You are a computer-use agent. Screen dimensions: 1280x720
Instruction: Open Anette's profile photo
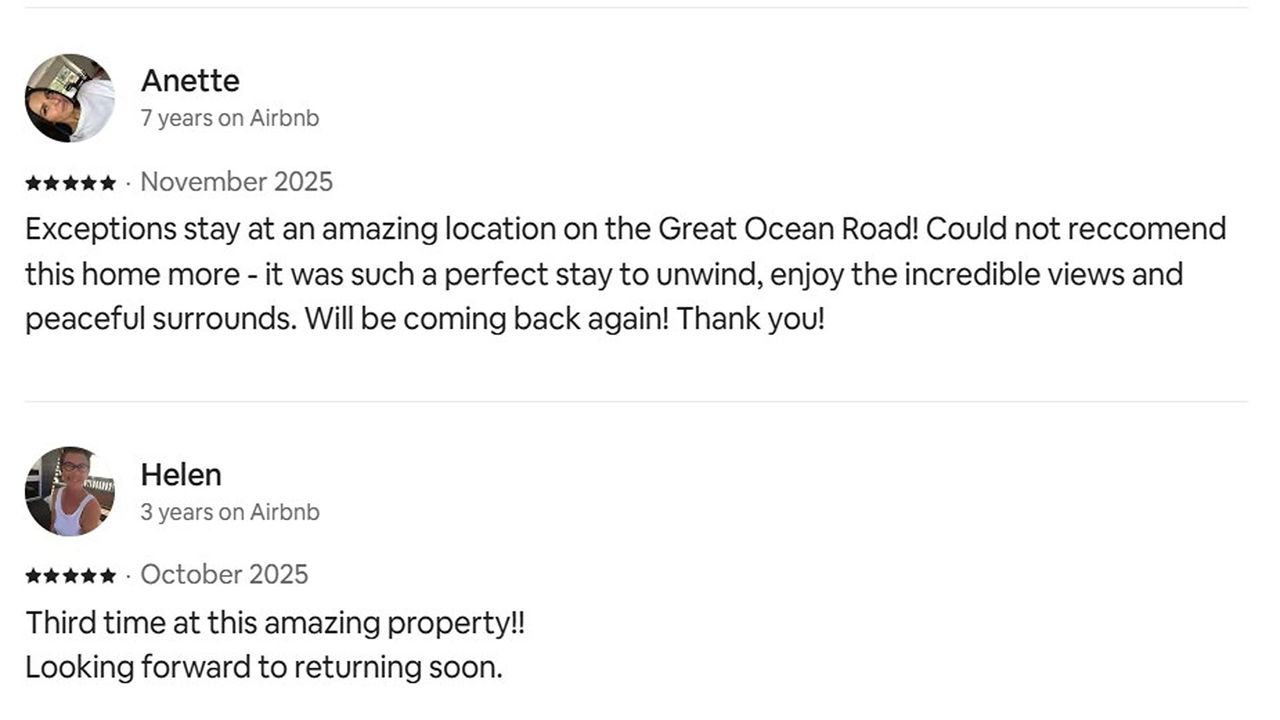(x=70, y=98)
